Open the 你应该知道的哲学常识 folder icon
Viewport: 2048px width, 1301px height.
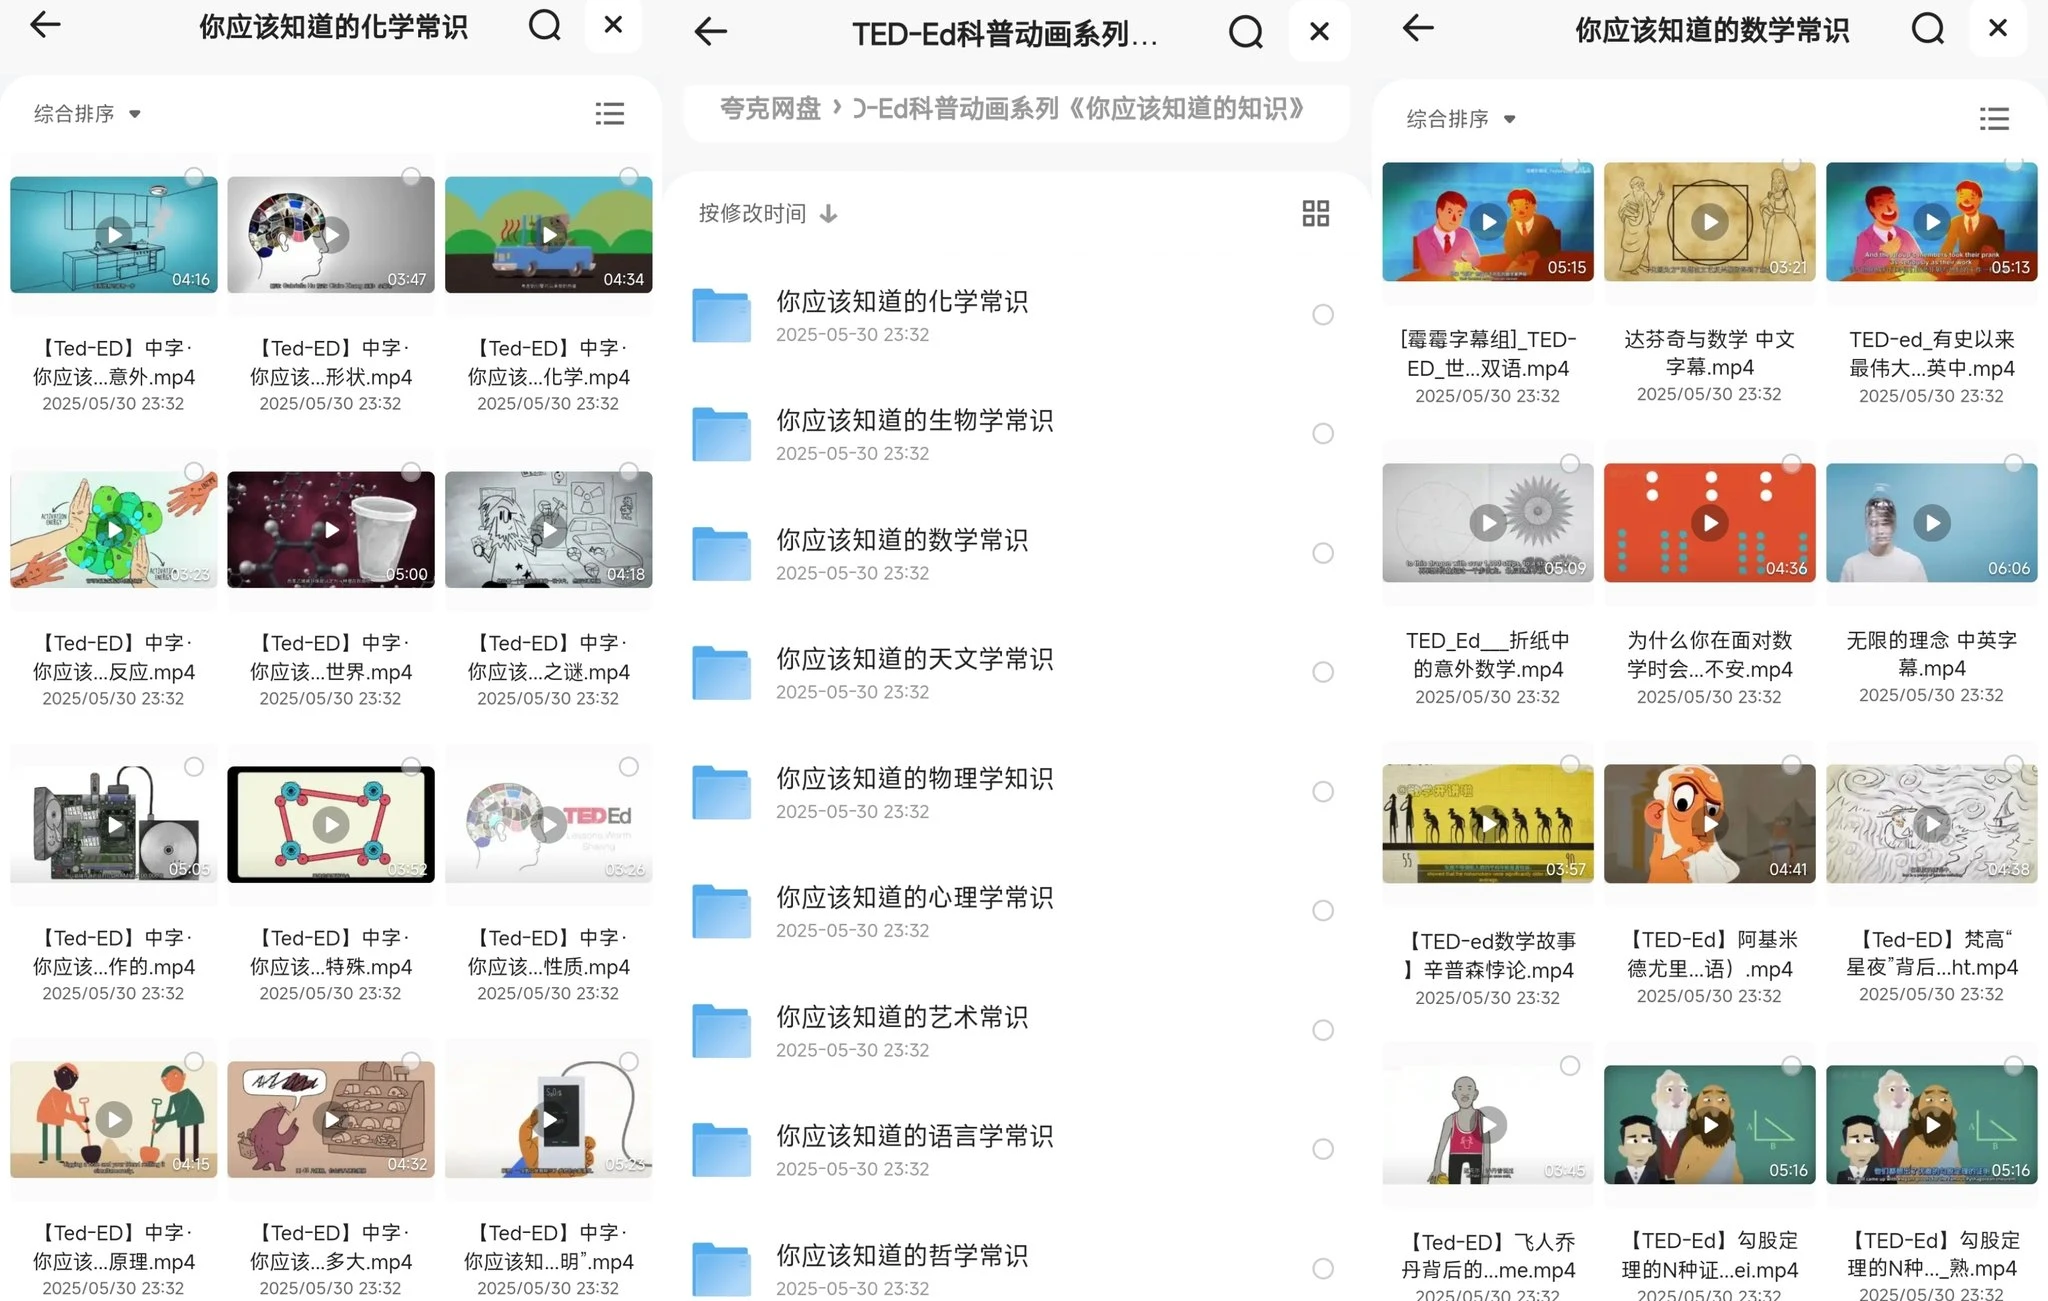click(x=721, y=1268)
